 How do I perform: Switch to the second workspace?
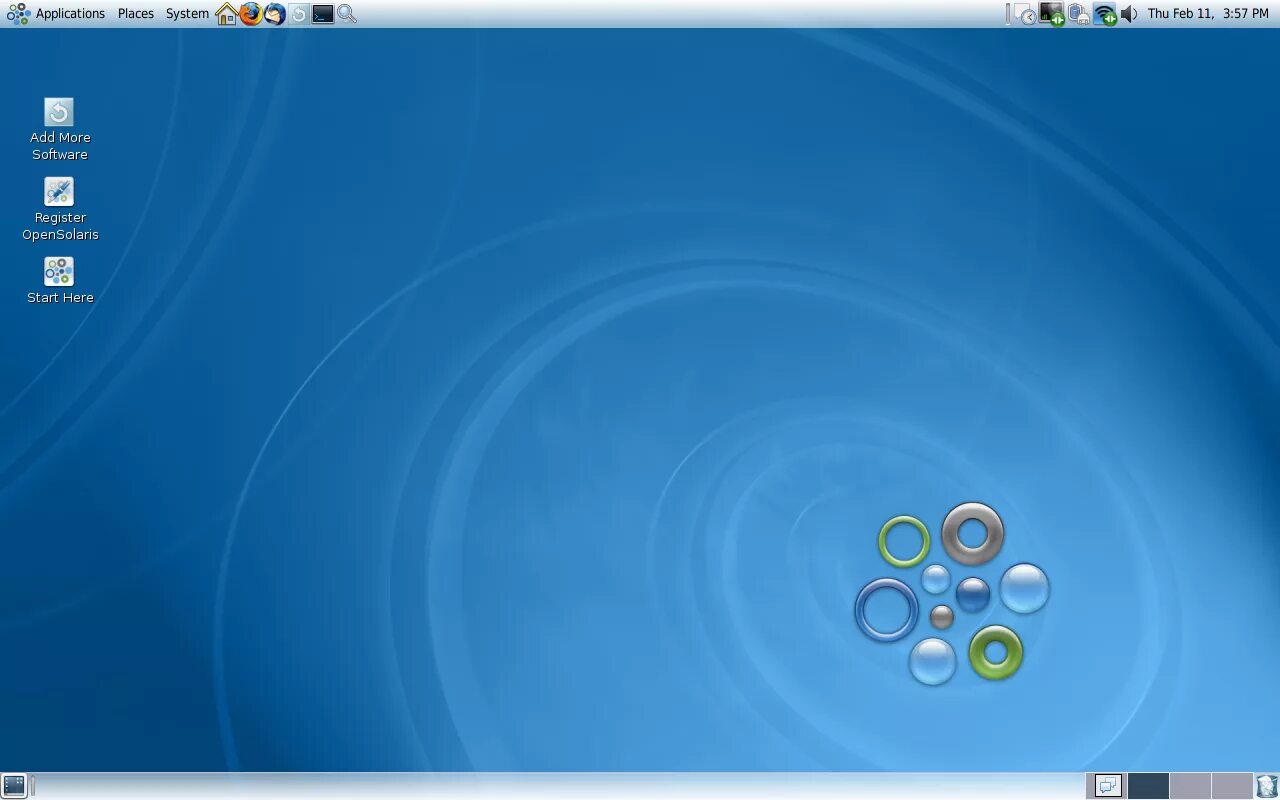tap(1148, 786)
